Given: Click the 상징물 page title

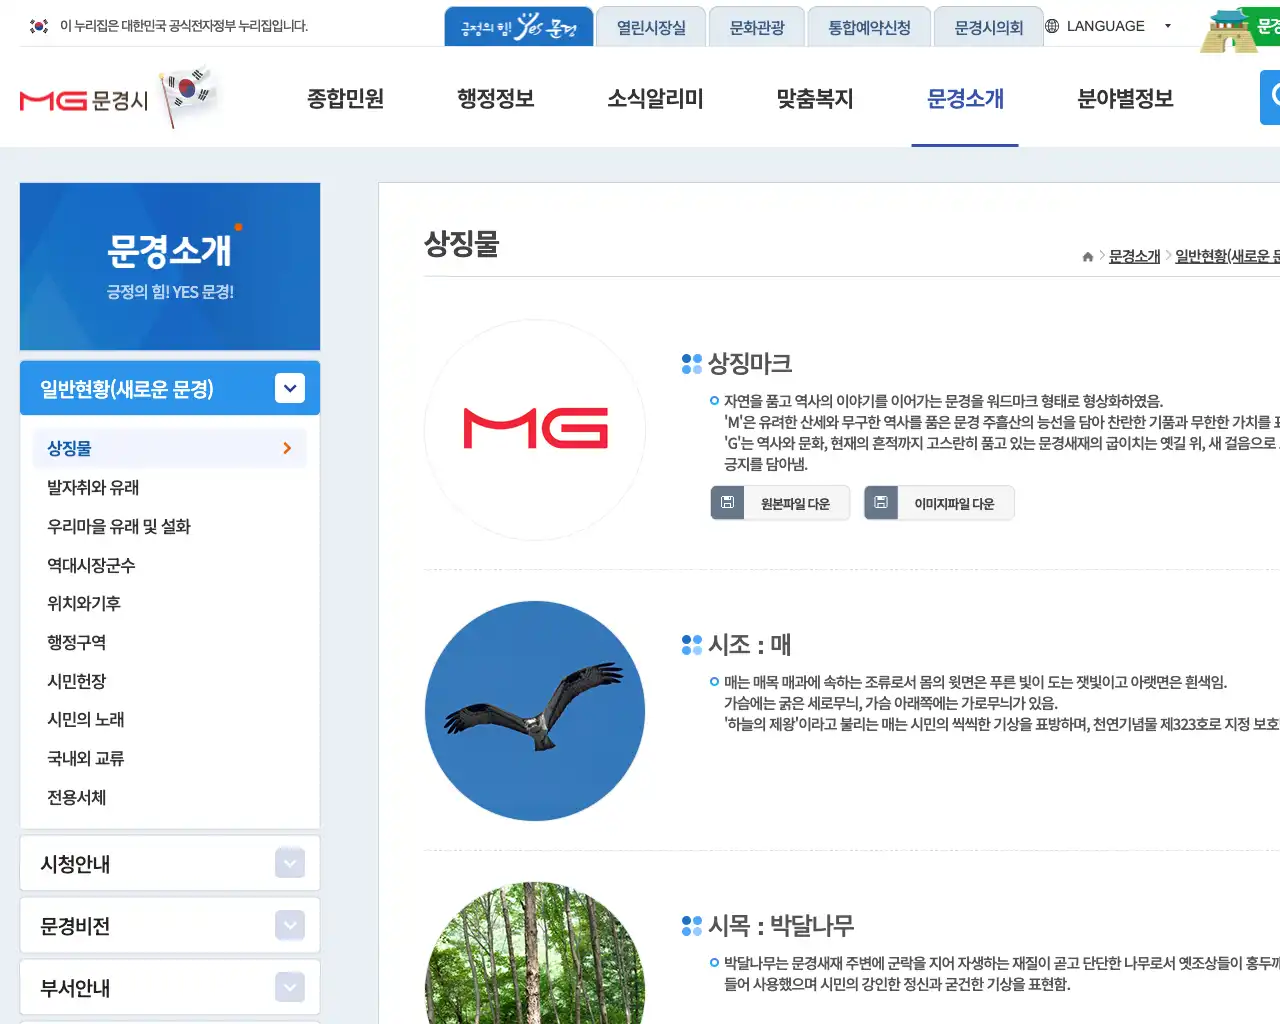Looking at the screenshot, I should click(462, 243).
